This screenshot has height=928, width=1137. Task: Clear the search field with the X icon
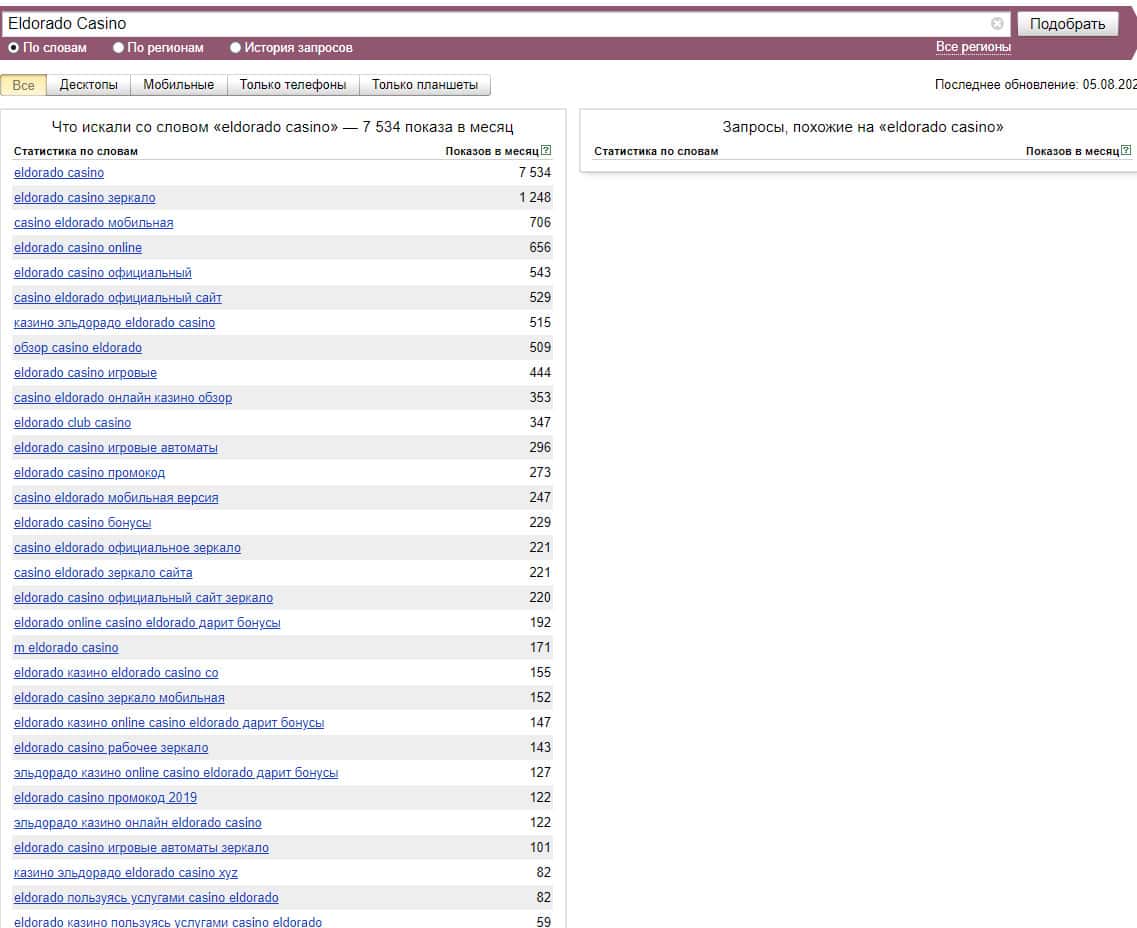(997, 23)
